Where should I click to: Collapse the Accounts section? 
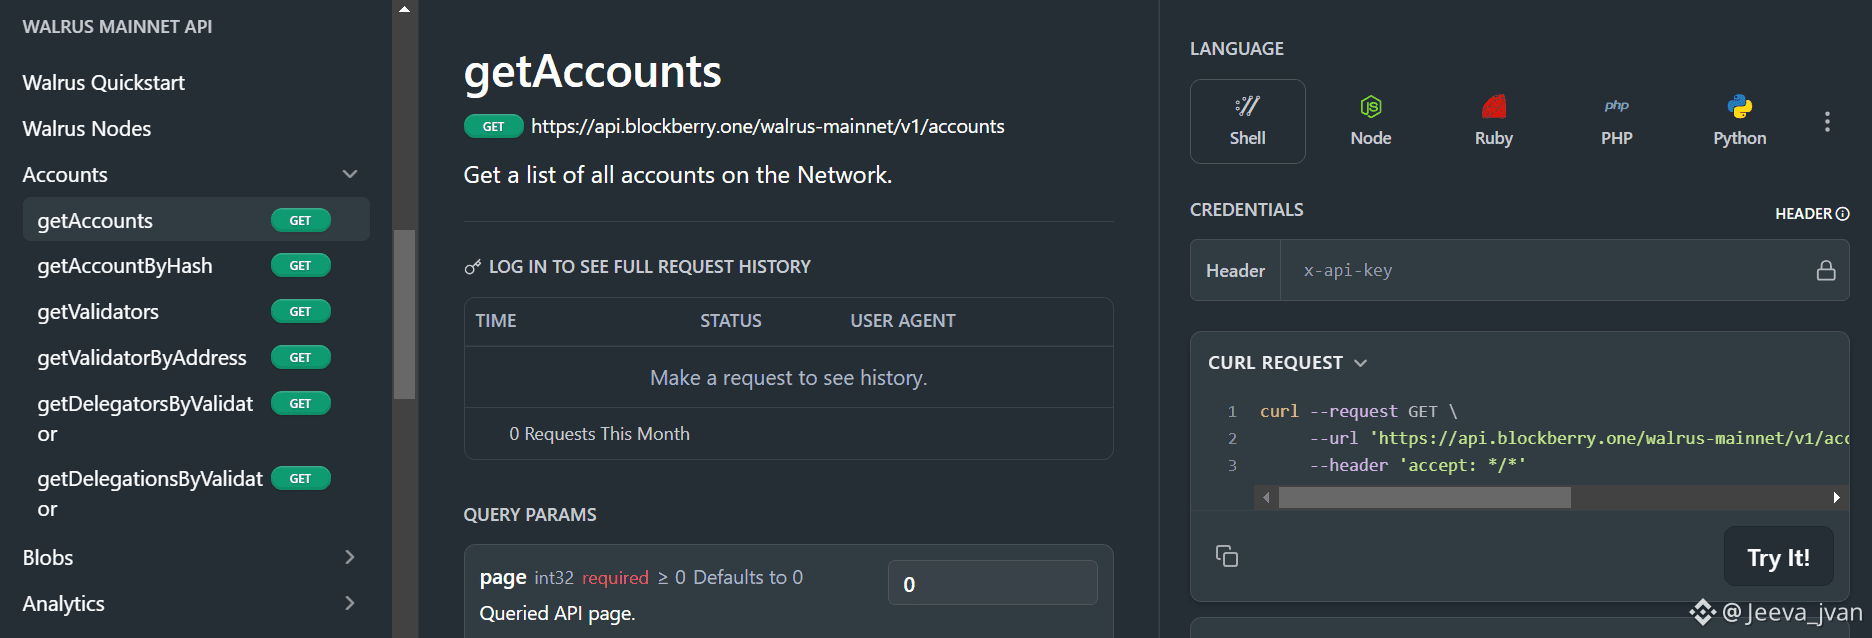pos(350,175)
